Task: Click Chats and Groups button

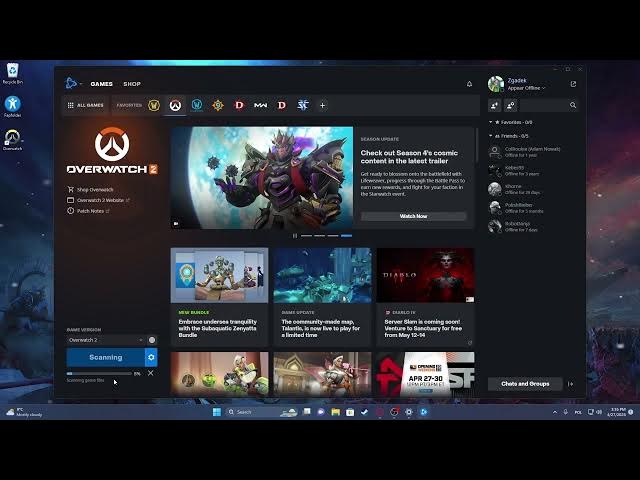Action: (525, 384)
